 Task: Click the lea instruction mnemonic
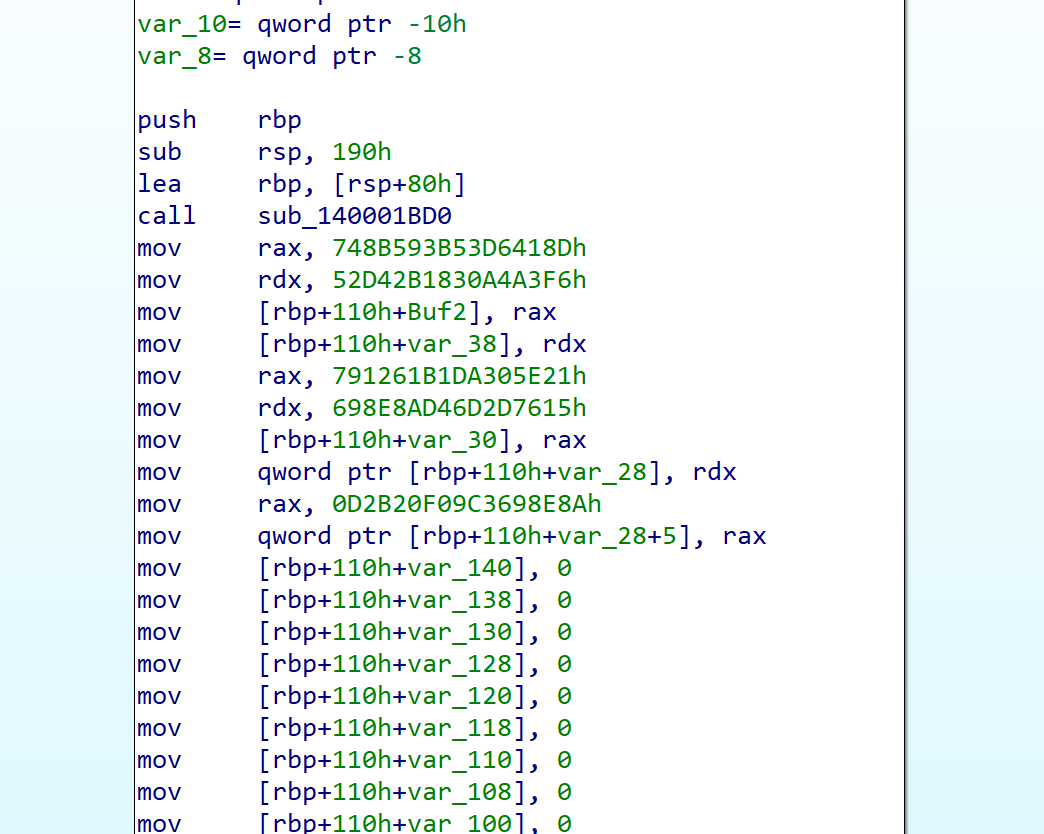click(159, 184)
